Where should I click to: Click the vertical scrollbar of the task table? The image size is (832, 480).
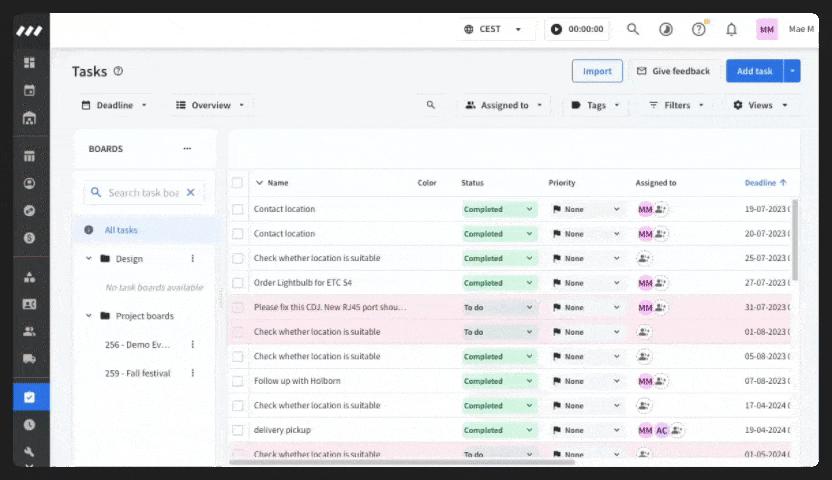click(x=795, y=240)
